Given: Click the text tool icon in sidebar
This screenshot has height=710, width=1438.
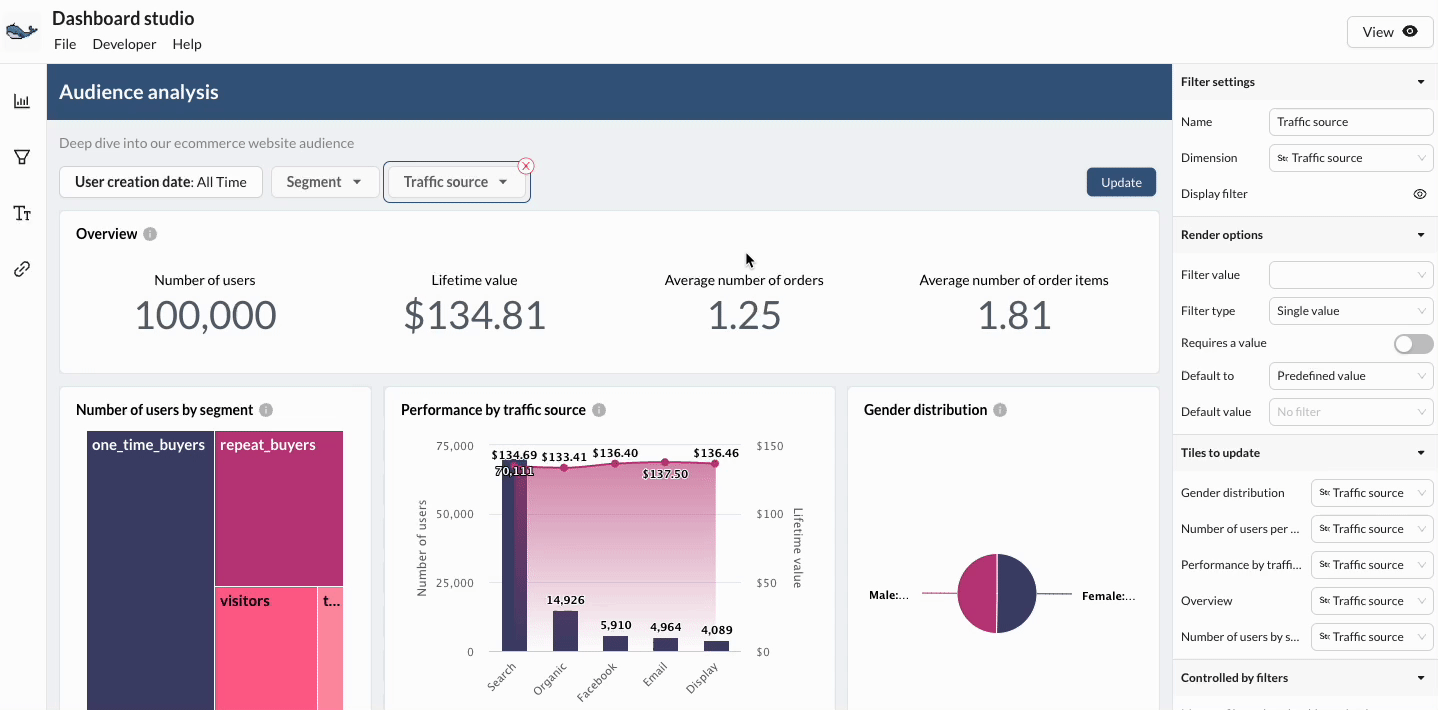Looking at the screenshot, I should click(21, 213).
